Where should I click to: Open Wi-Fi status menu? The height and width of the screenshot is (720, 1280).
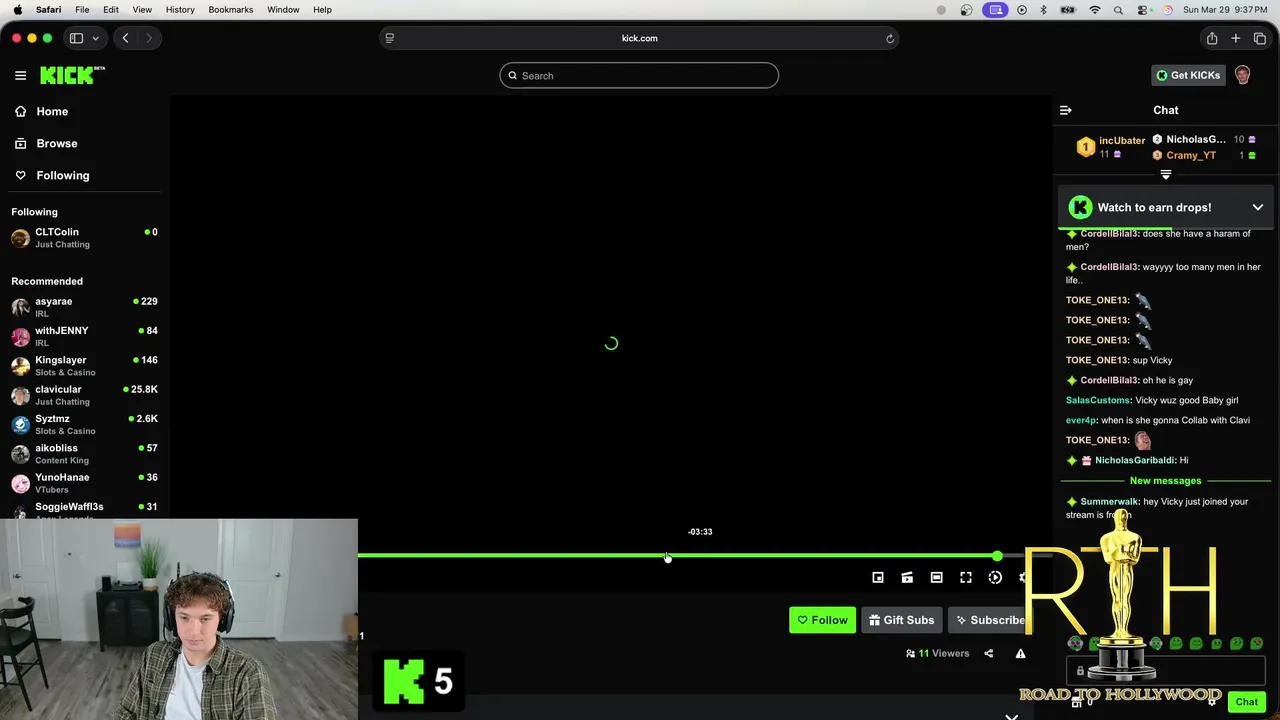[x=1094, y=9]
